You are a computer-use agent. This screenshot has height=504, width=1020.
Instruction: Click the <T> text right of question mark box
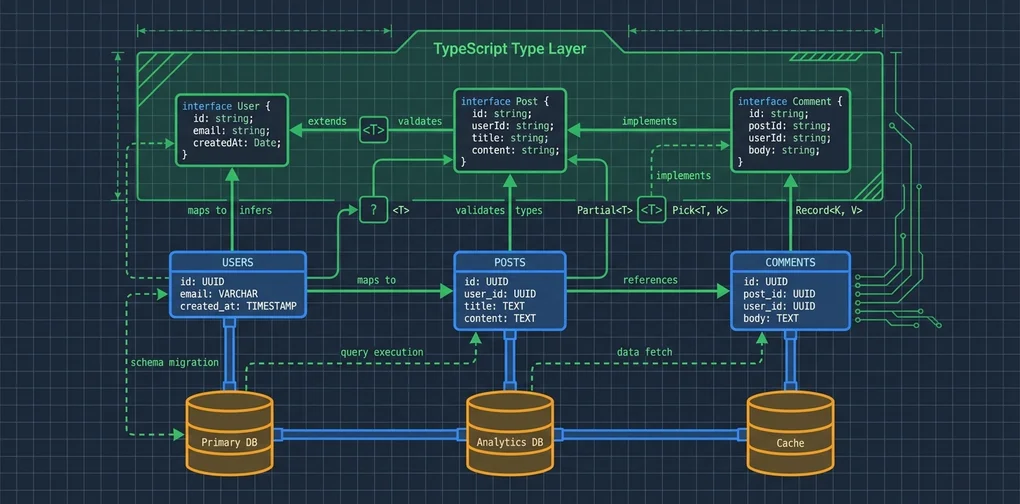tap(401, 210)
